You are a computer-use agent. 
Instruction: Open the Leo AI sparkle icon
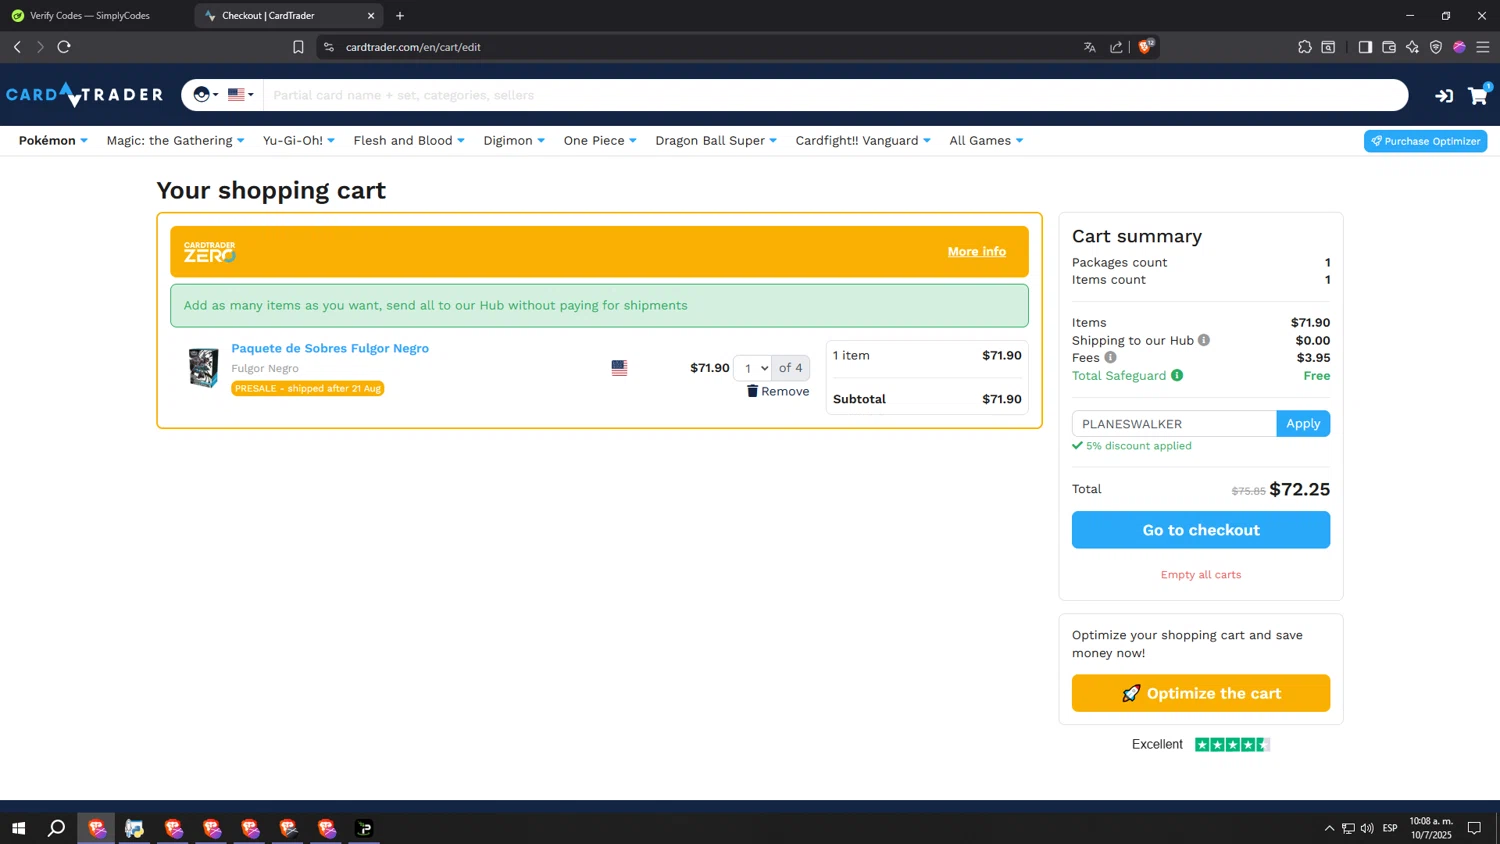(1412, 47)
